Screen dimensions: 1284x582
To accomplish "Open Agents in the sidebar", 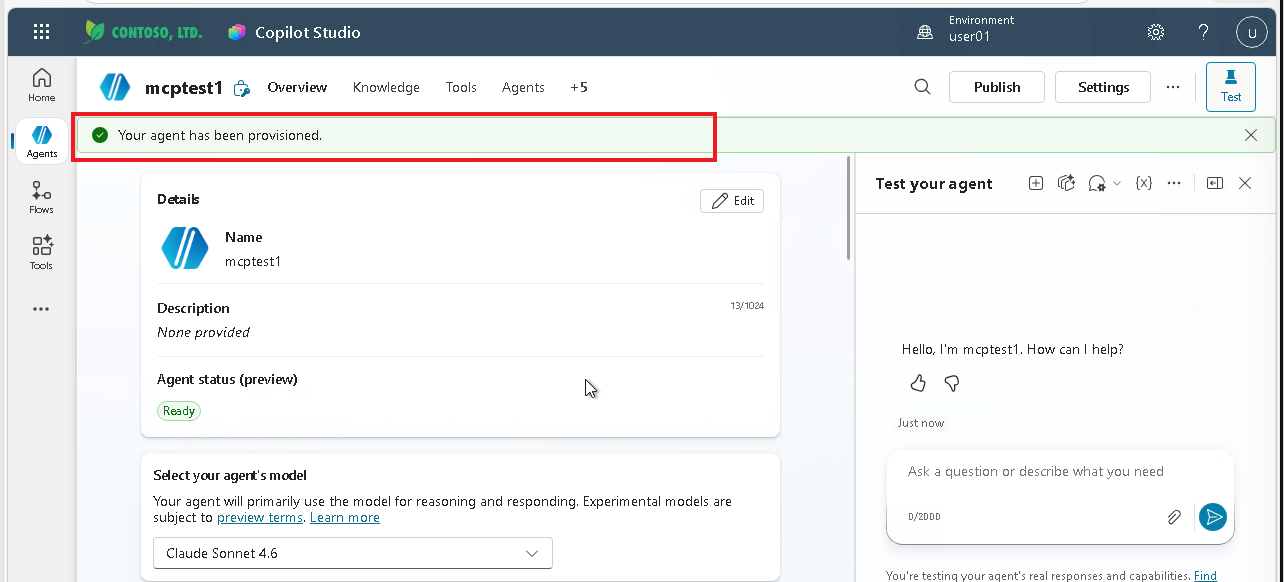I will point(42,141).
